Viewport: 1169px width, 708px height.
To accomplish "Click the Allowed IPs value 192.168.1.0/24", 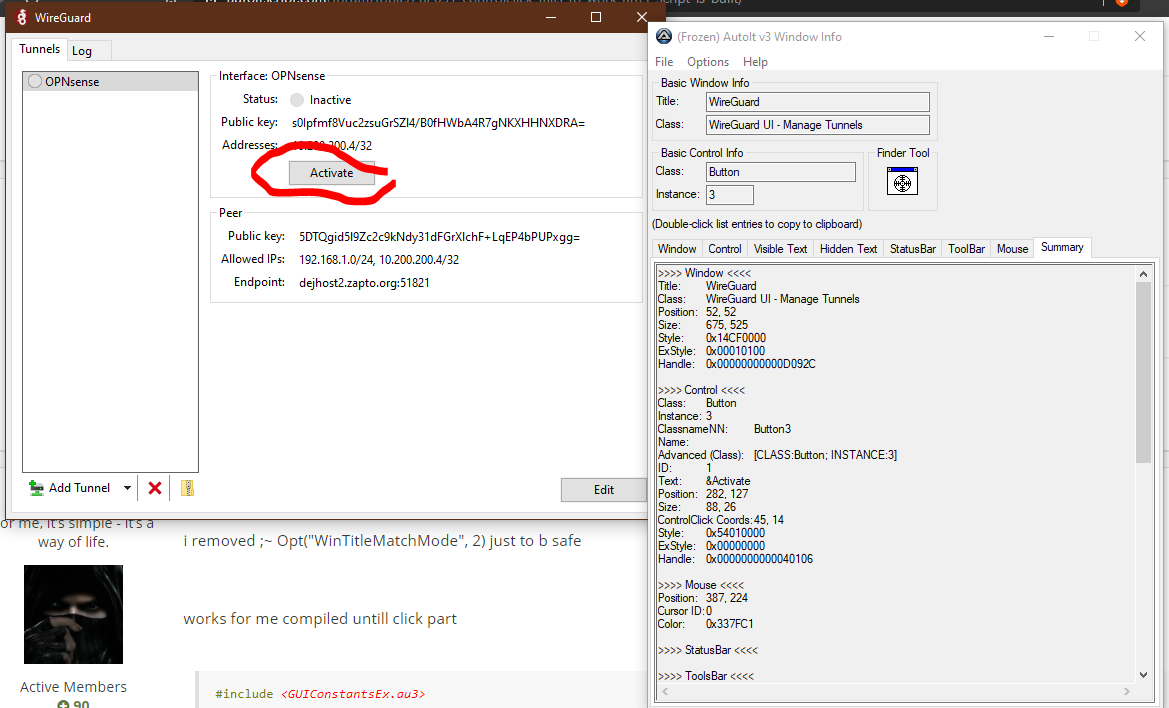I will (x=336, y=260).
